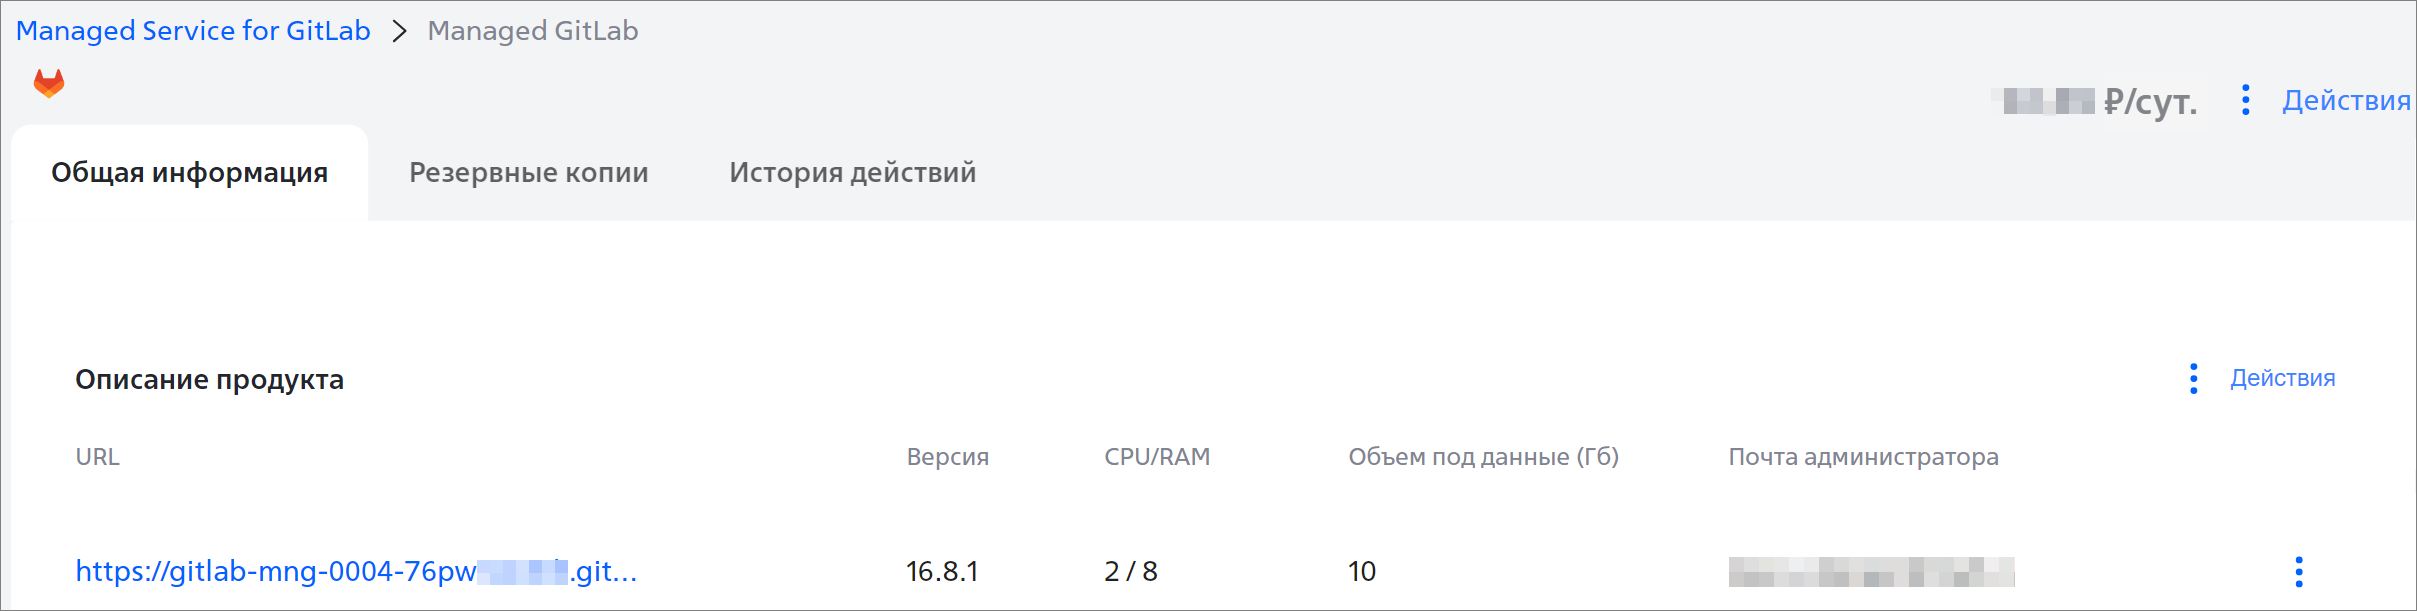Open three-dot menu in Описание продукта section

[2193, 379]
